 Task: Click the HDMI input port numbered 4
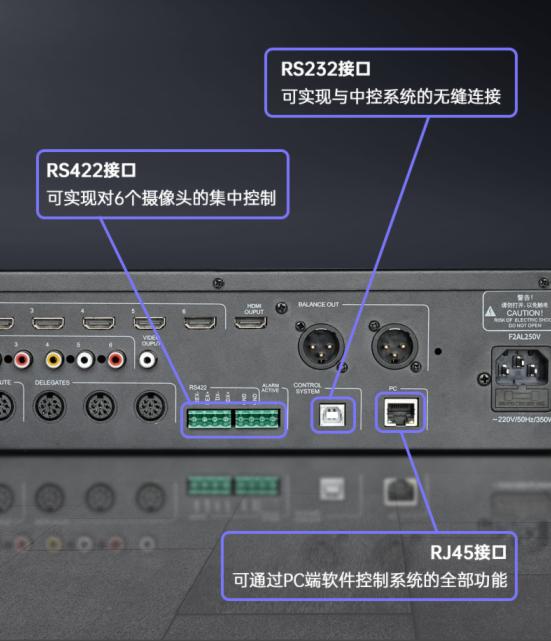99,323
